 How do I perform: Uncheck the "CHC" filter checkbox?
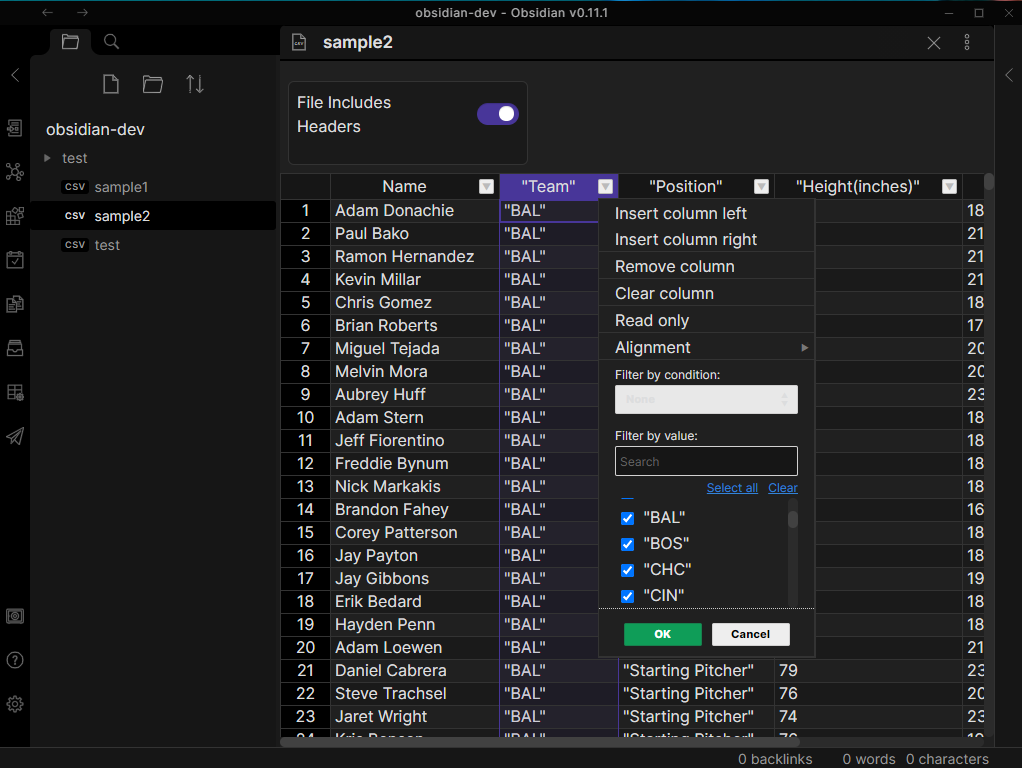pos(628,570)
